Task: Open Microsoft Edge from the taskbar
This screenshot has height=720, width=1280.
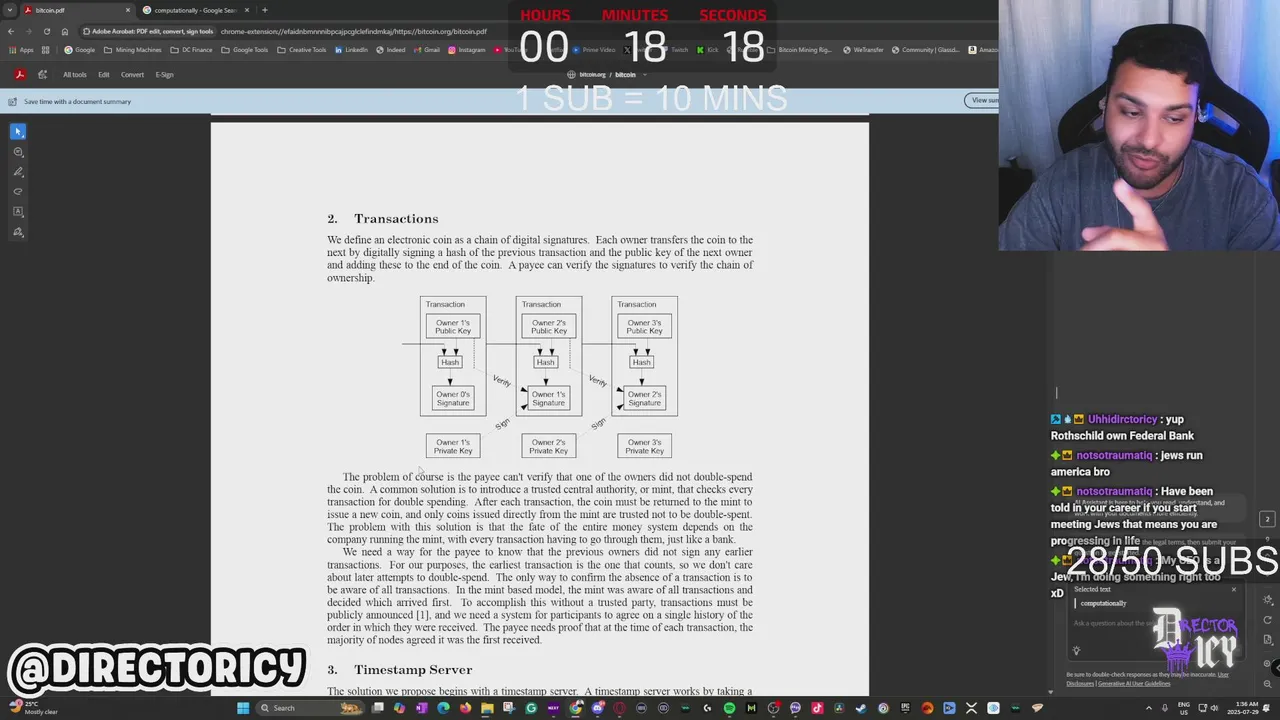Action: 443,708
